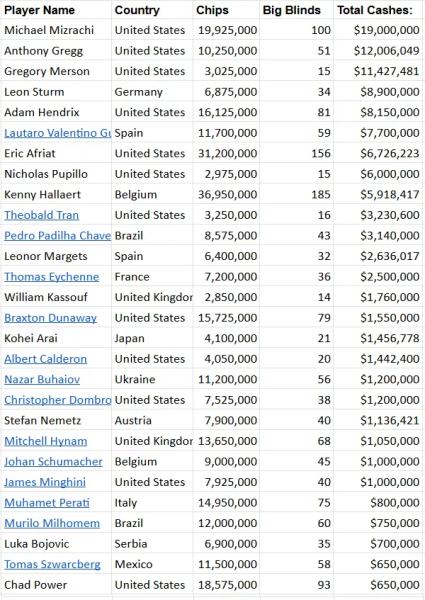Visit the Johan Schumacher link
Image resolution: width=425 pixels, height=600 pixels.
tap(54, 461)
